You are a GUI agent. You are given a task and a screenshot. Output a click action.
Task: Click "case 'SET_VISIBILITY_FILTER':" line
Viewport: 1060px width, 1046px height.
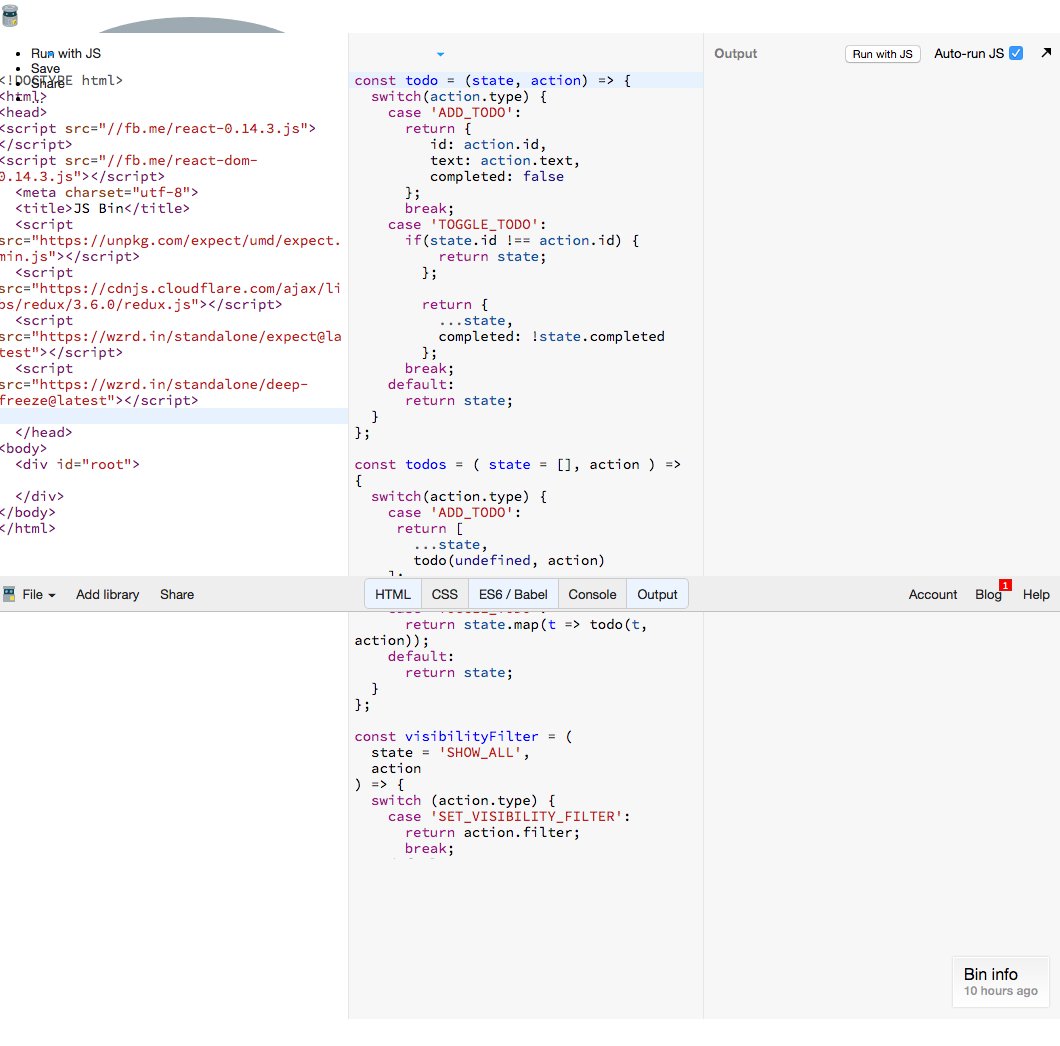(509, 817)
